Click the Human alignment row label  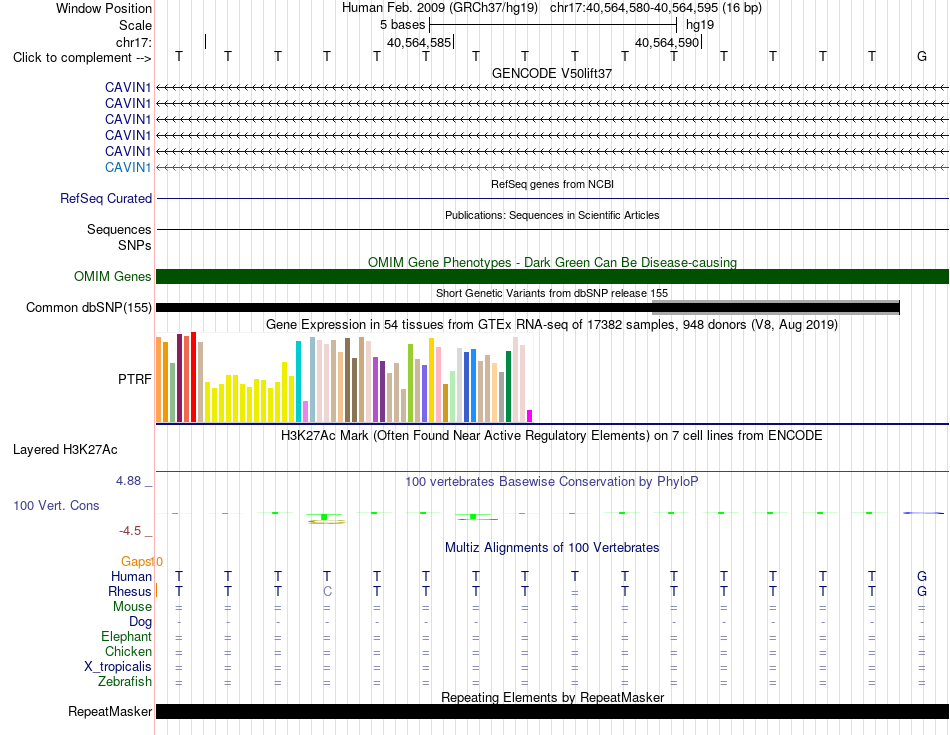(131, 576)
